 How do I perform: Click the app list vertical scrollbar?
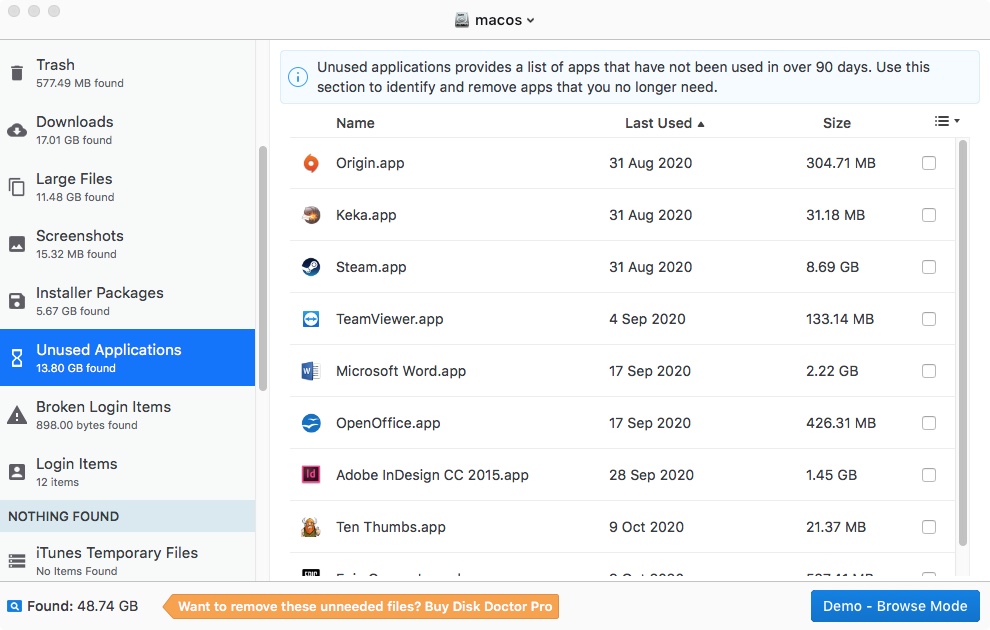click(x=963, y=343)
